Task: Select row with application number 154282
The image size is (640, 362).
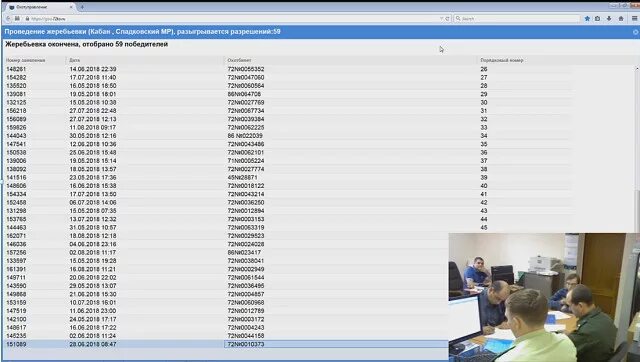Action: tap(320, 78)
